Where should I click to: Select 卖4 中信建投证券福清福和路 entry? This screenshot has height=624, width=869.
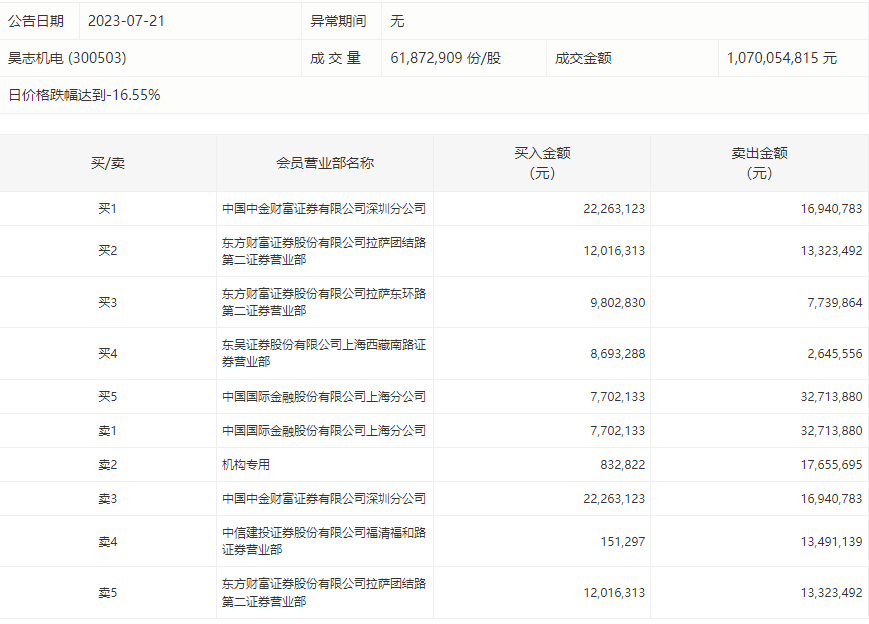(x=324, y=541)
